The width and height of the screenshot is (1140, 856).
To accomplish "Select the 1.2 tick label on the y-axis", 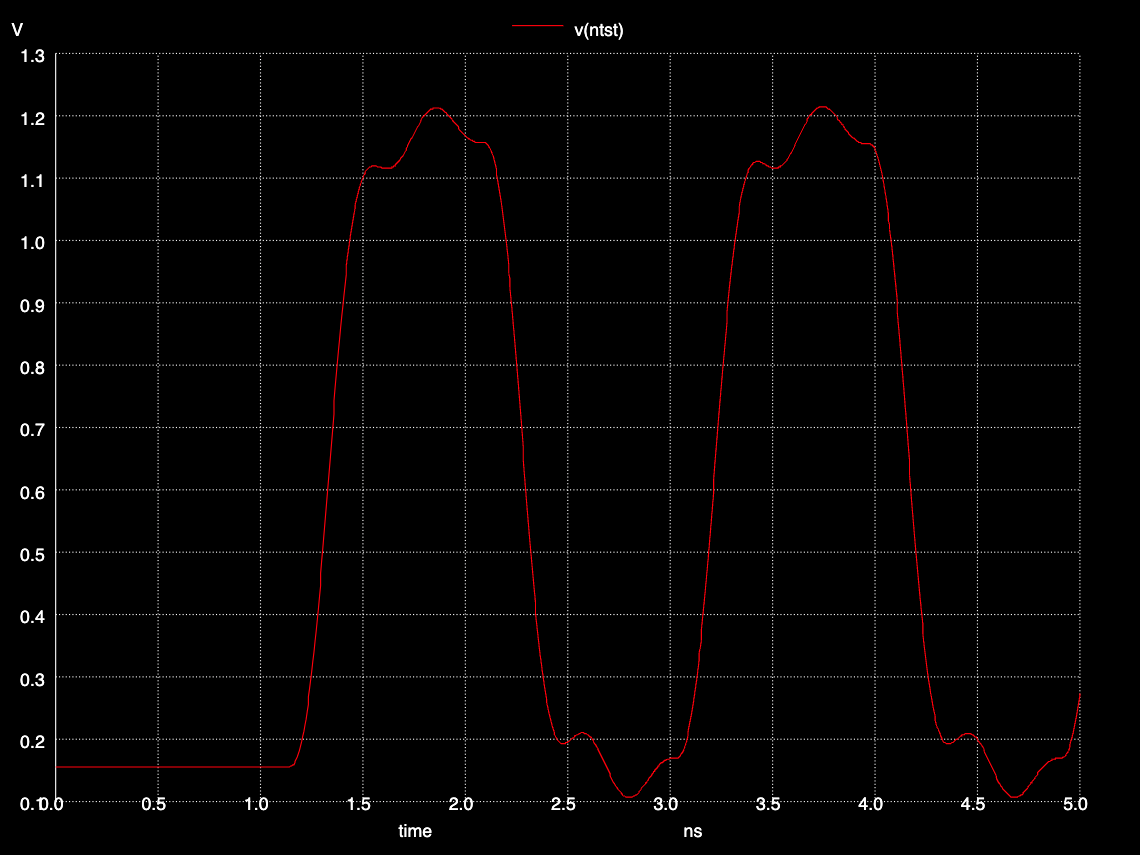I will click(33, 118).
